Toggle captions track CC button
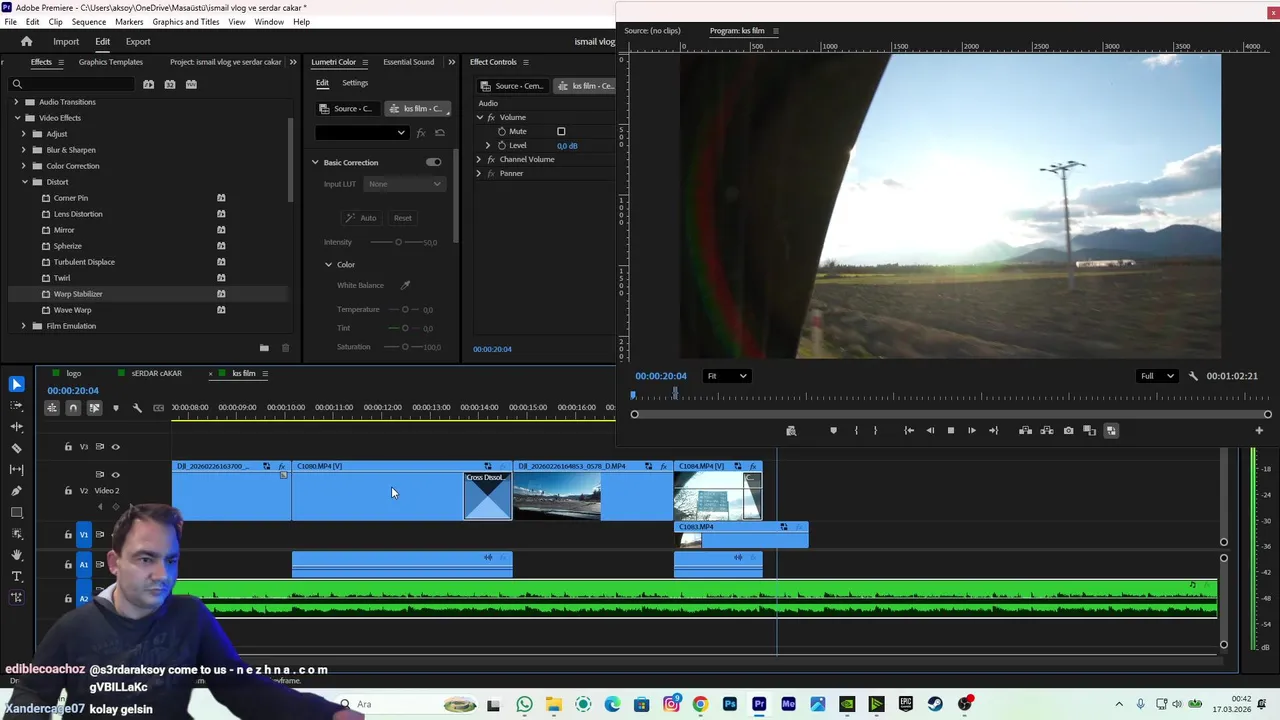 pyautogui.click(x=158, y=407)
